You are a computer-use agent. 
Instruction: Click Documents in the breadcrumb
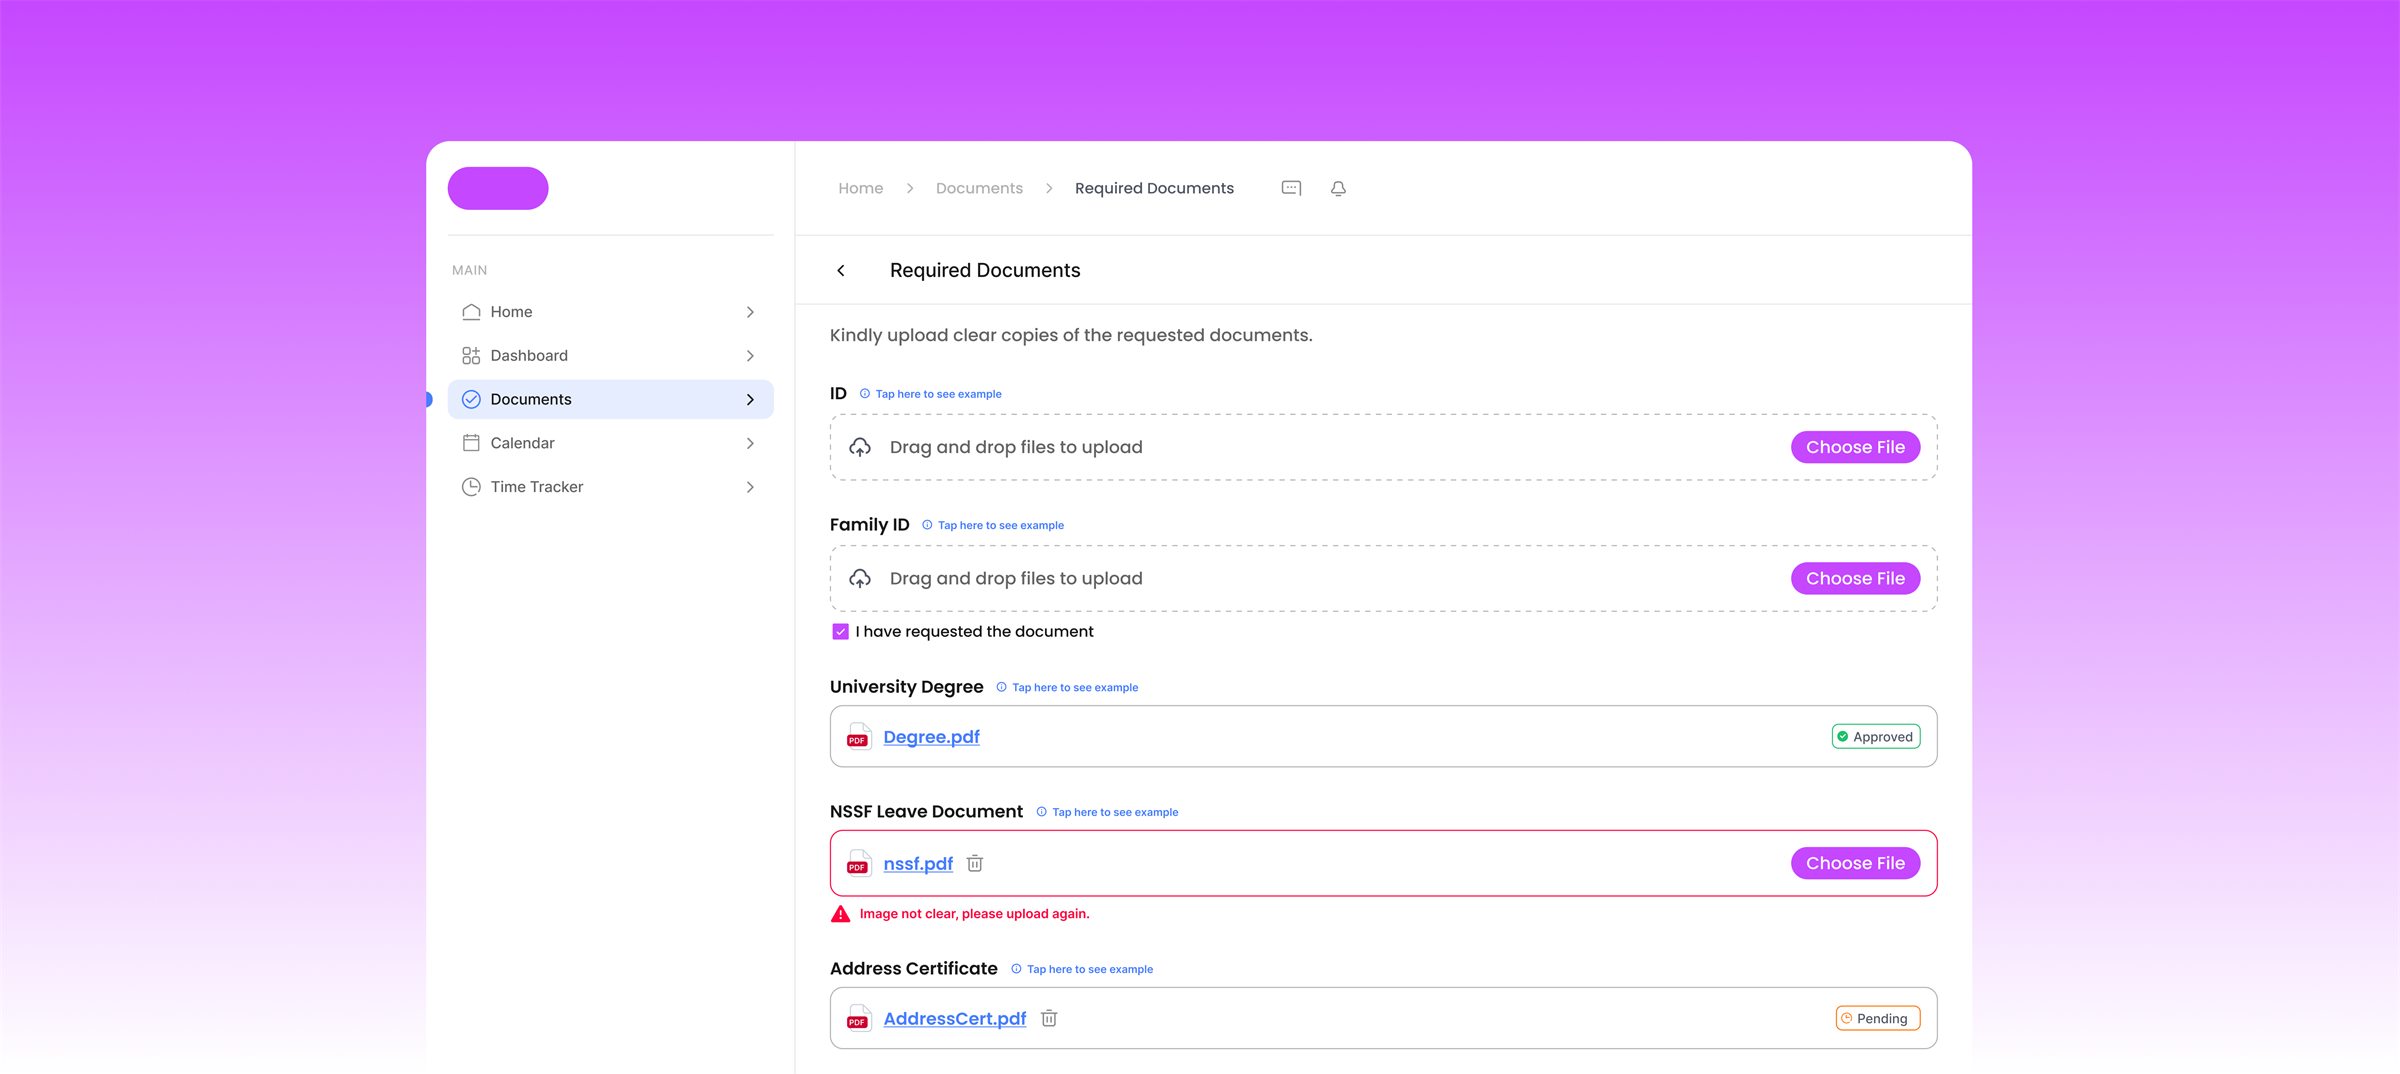pyautogui.click(x=979, y=188)
